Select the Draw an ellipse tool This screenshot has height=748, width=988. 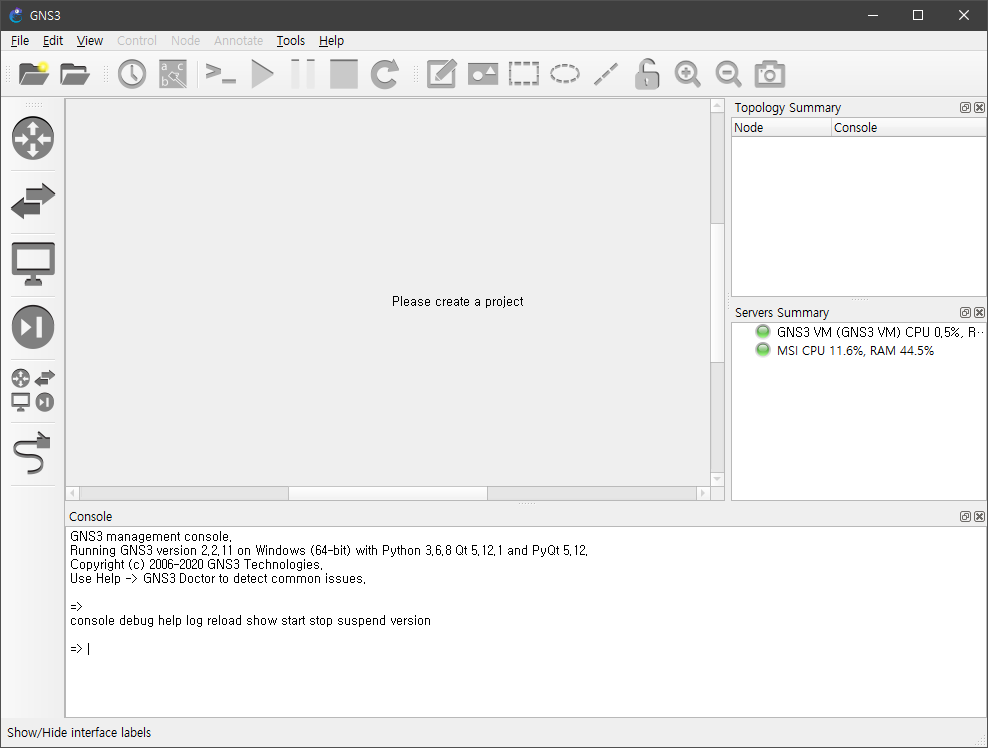(565, 74)
